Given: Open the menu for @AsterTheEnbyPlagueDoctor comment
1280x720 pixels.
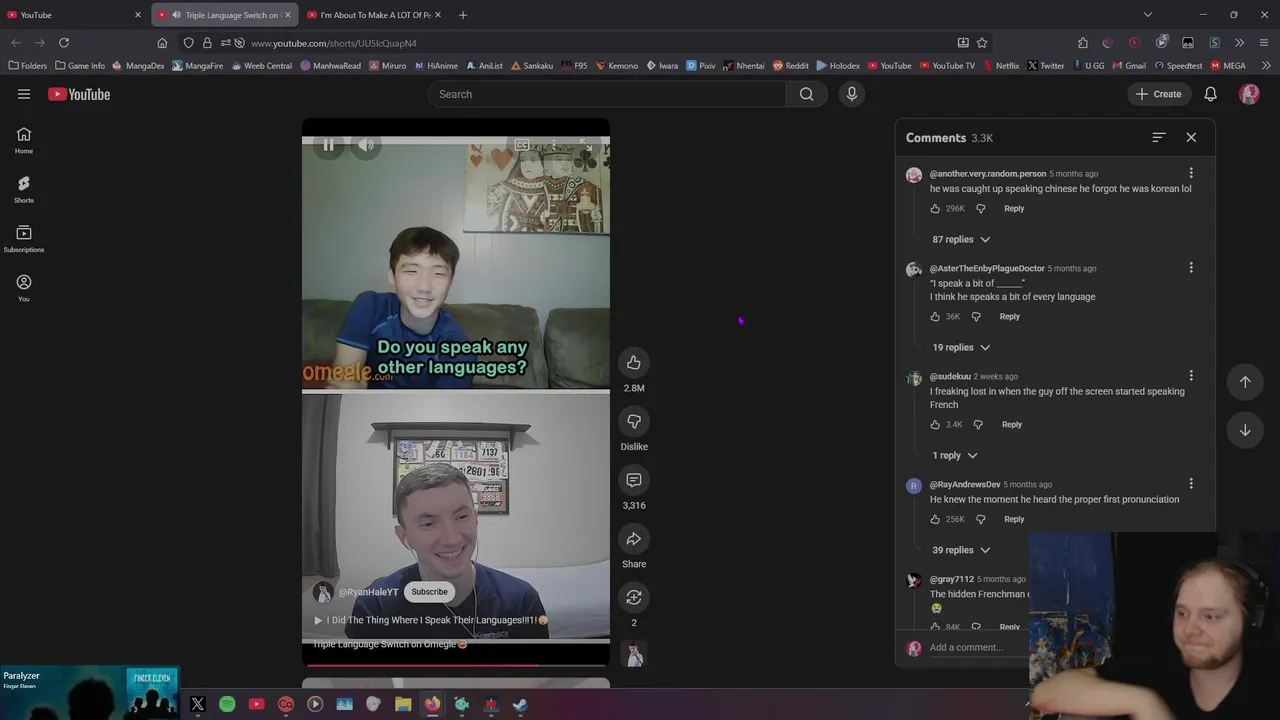Looking at the screenshot, I should click(x=1191, y=268).
